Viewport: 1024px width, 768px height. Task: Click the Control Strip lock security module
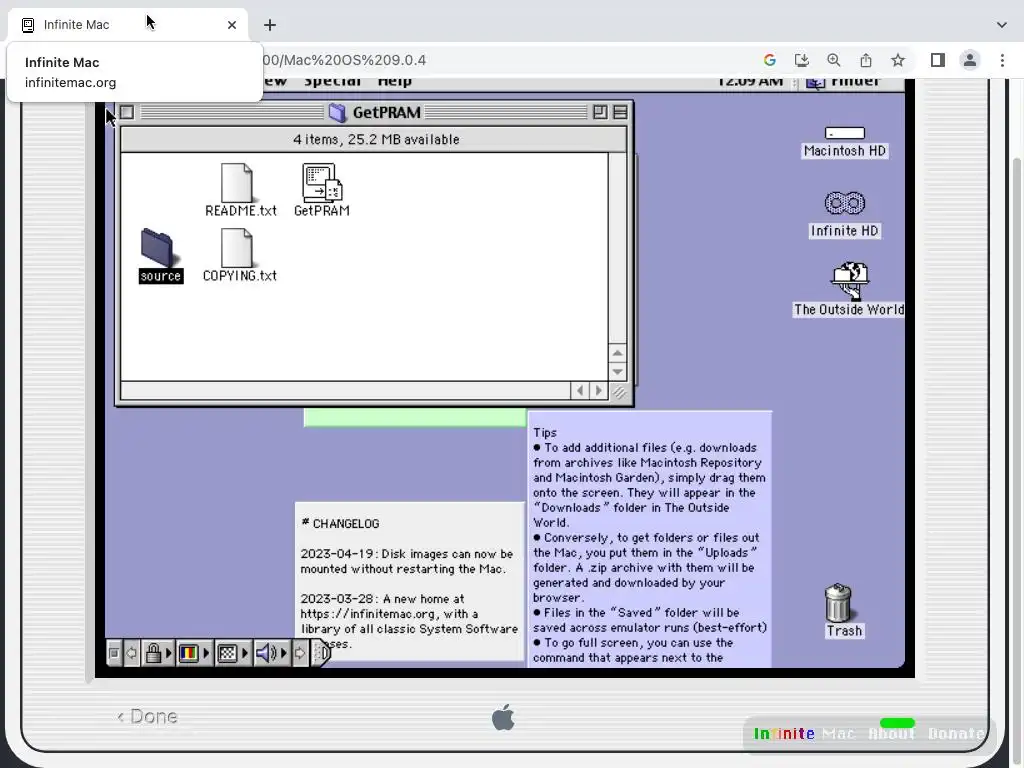153,653
